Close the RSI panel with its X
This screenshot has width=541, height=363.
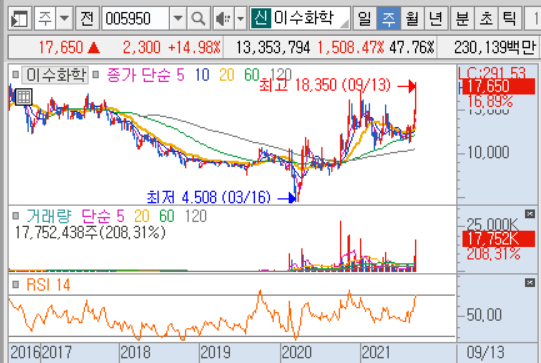click(x=530, y=283)
